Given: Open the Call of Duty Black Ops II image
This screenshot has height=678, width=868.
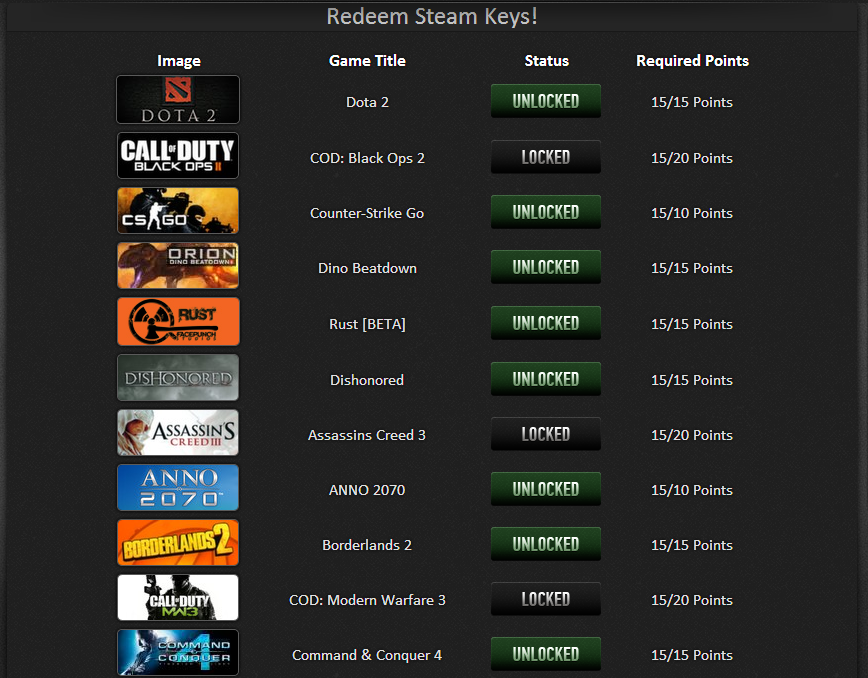Looking at the screenshot, I should tap(178, 156).
